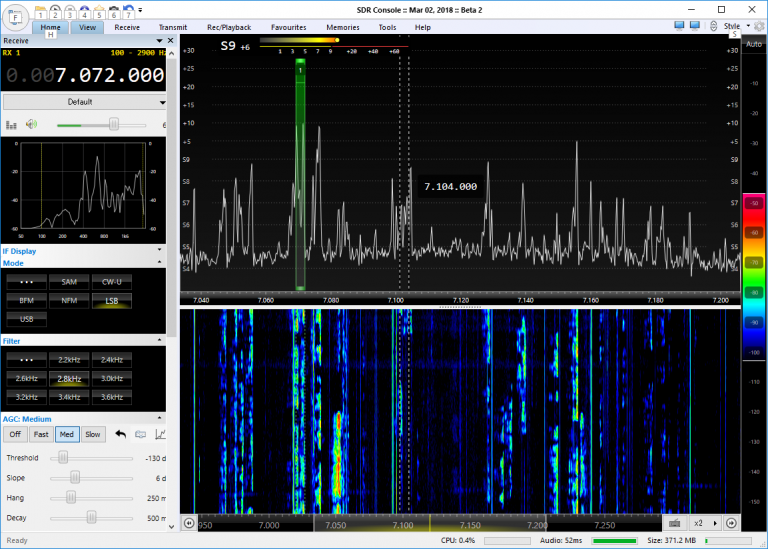This screenshot has width=768, height=549.
Task: Click the AGC graph icon
Action: [160, 434]
